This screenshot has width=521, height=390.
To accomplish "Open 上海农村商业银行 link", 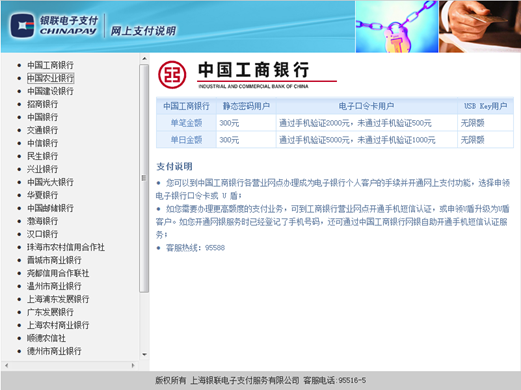I will 58,325.
